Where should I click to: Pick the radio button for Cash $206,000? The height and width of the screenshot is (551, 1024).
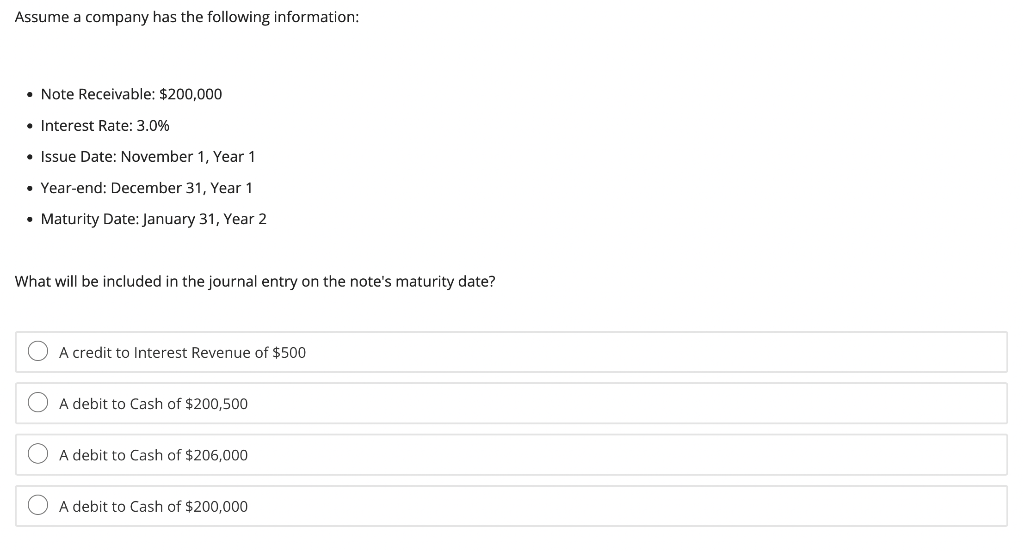pos(39,455)
